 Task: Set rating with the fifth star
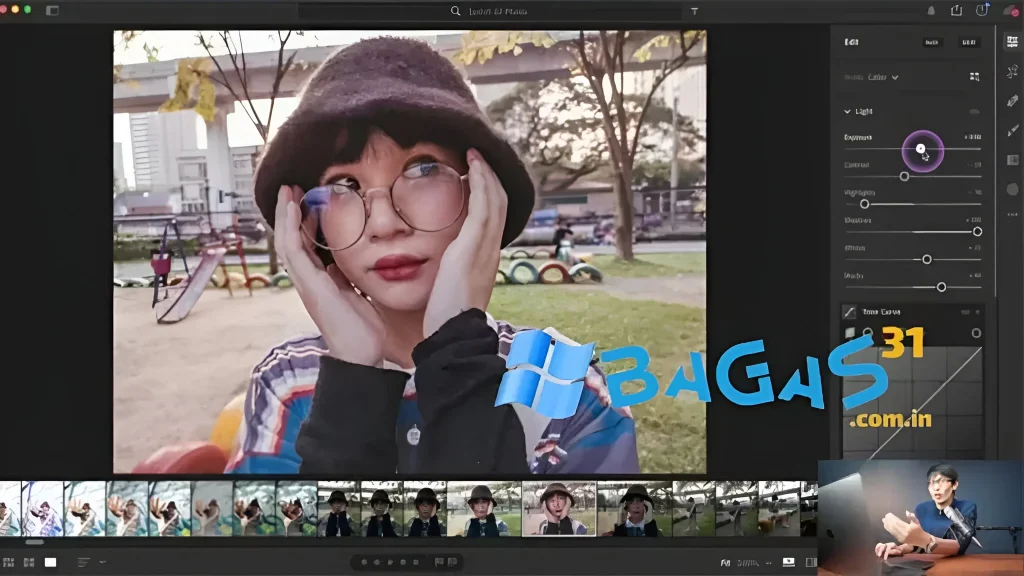[x=415, y=562]
